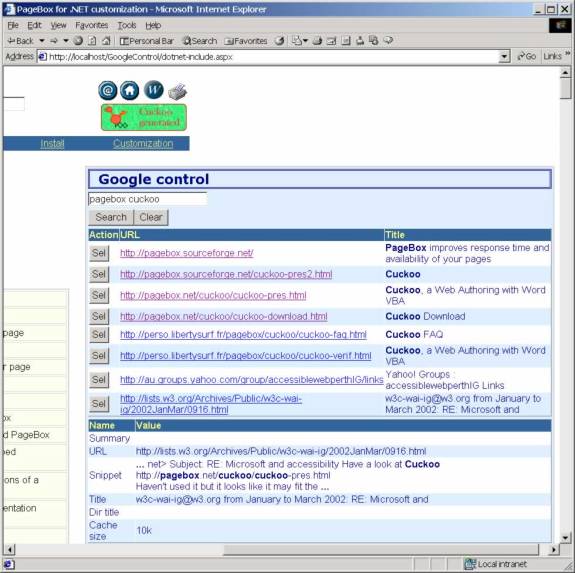Click the Mail icon in toolbar
Viewport: 575px width, 573px height.
coord(296,41)
